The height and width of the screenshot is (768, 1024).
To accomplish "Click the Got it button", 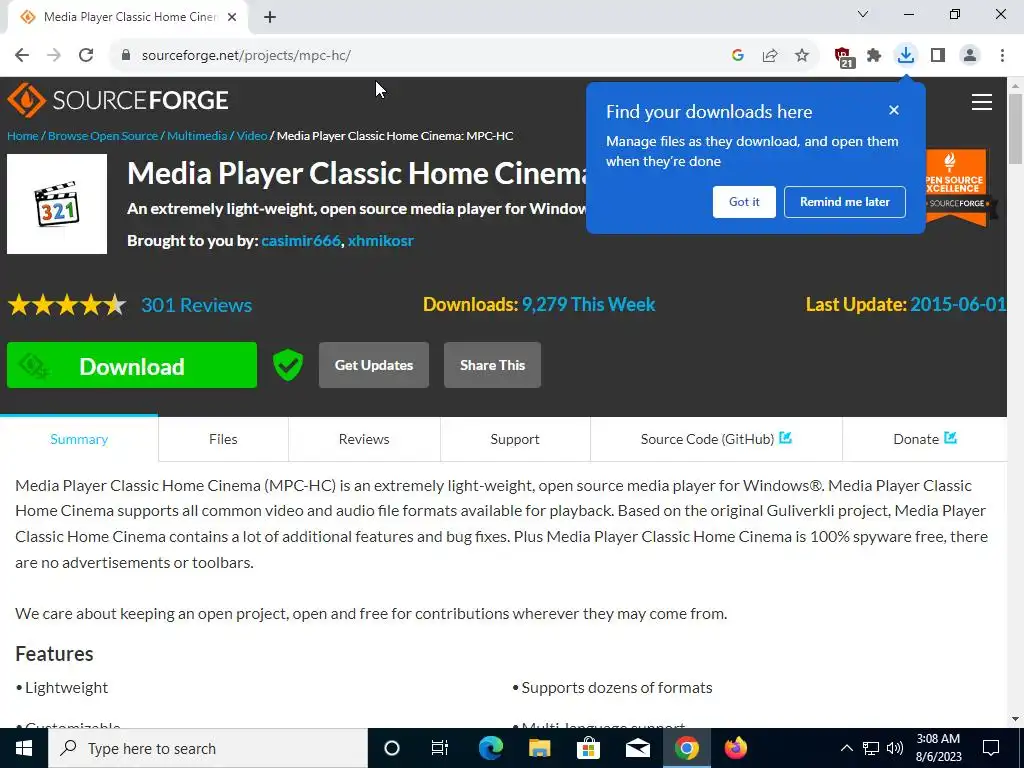I will 744,202.
